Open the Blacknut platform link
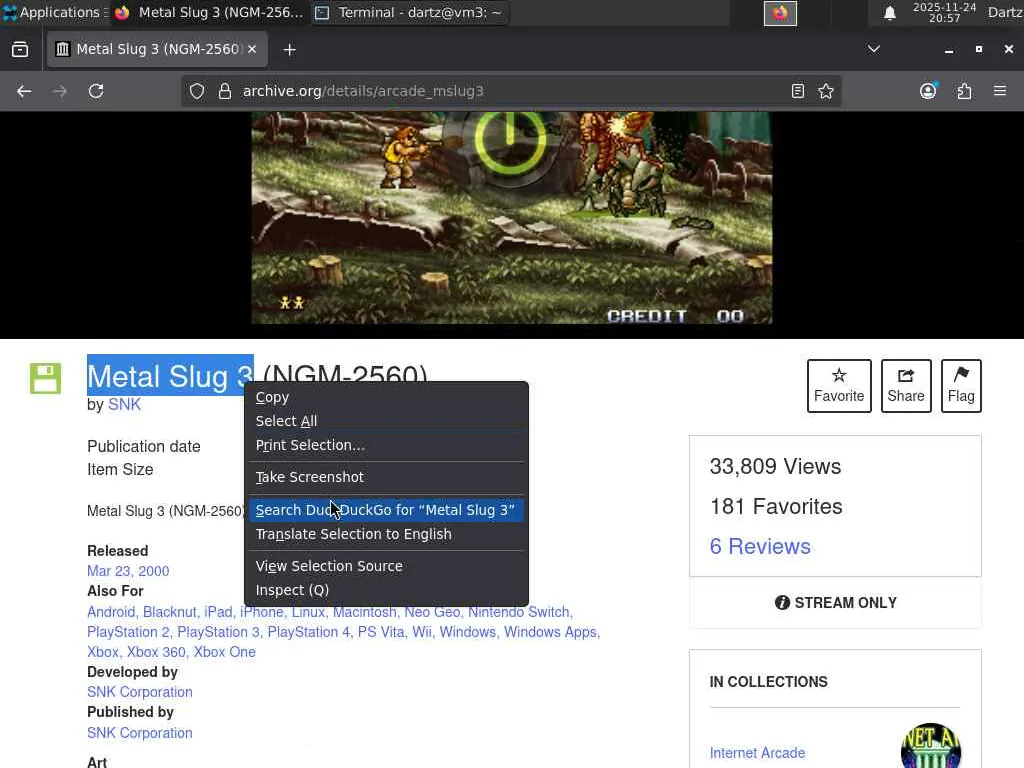This screenshot has width=1024, height=768. click(x=169, y=612)
